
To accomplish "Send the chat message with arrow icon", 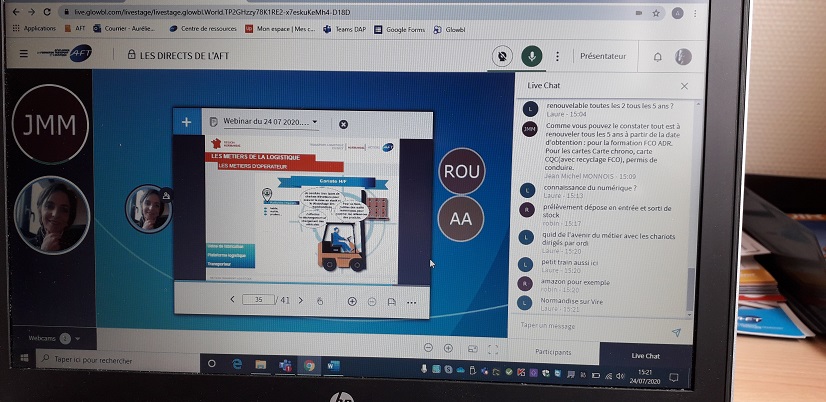I will (676, 332).
